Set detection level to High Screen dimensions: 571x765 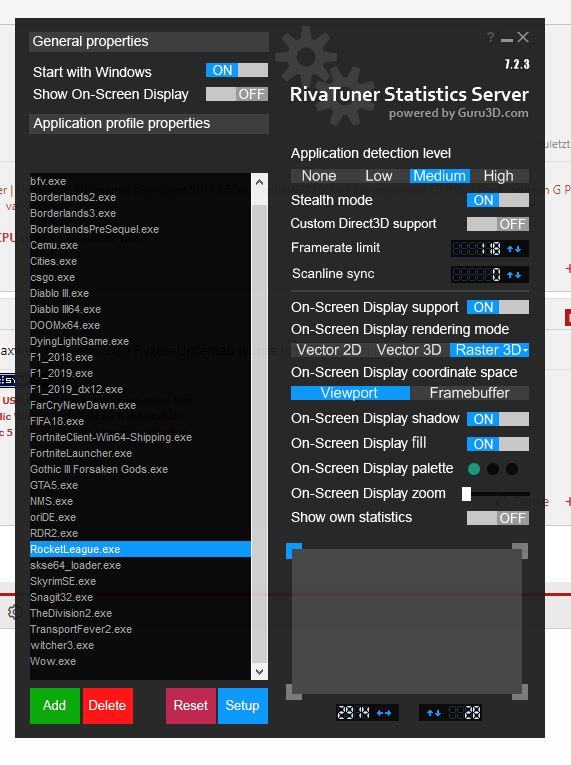tap(499, 176)
